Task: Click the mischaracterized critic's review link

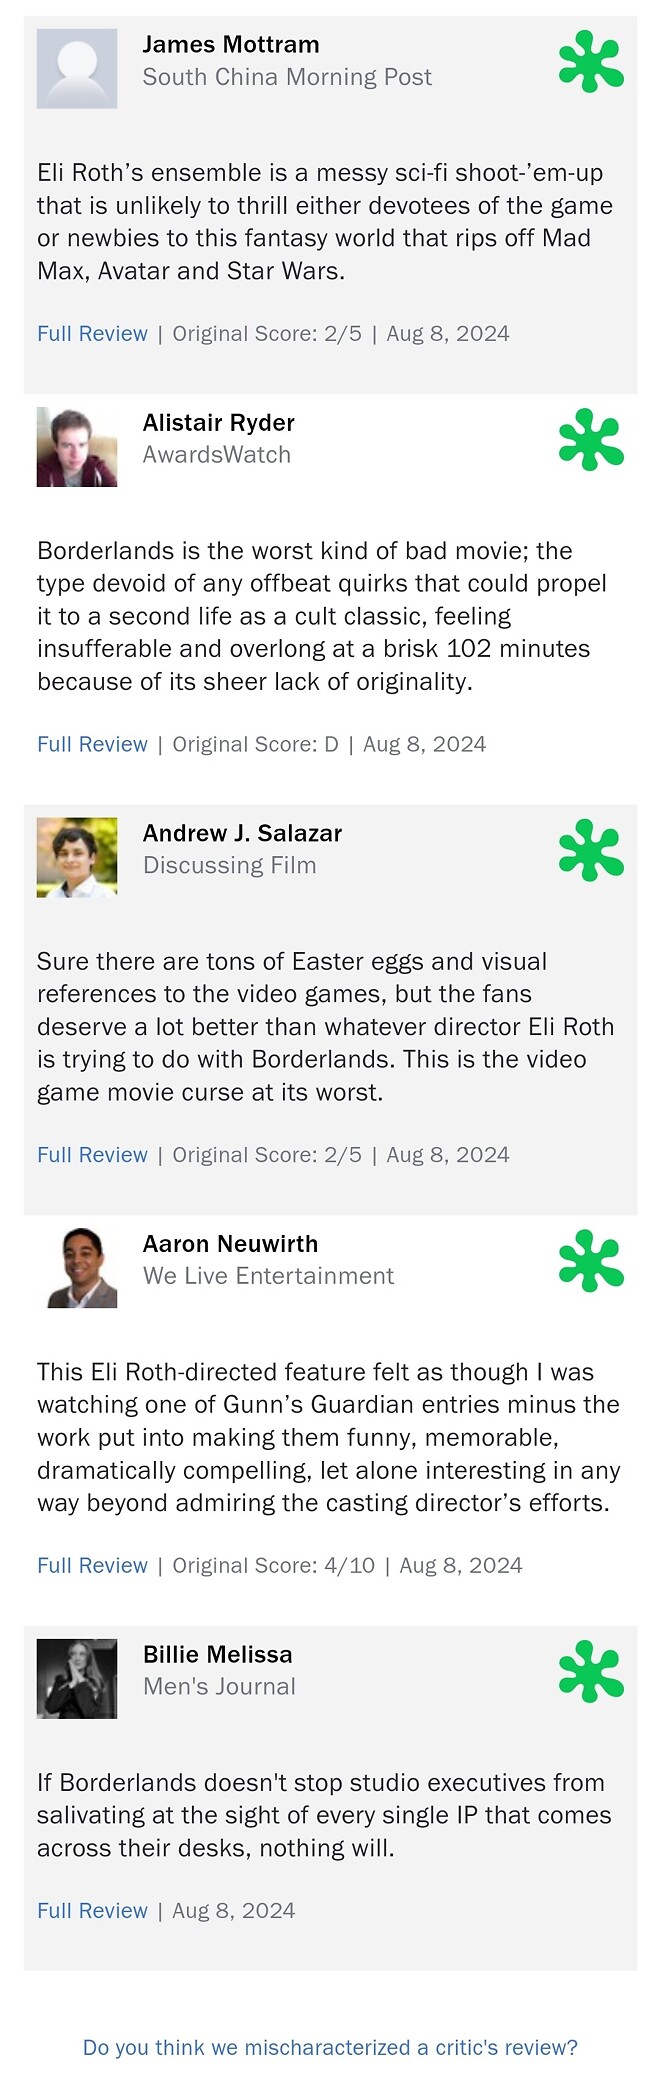Action: tap(330, 2047)
